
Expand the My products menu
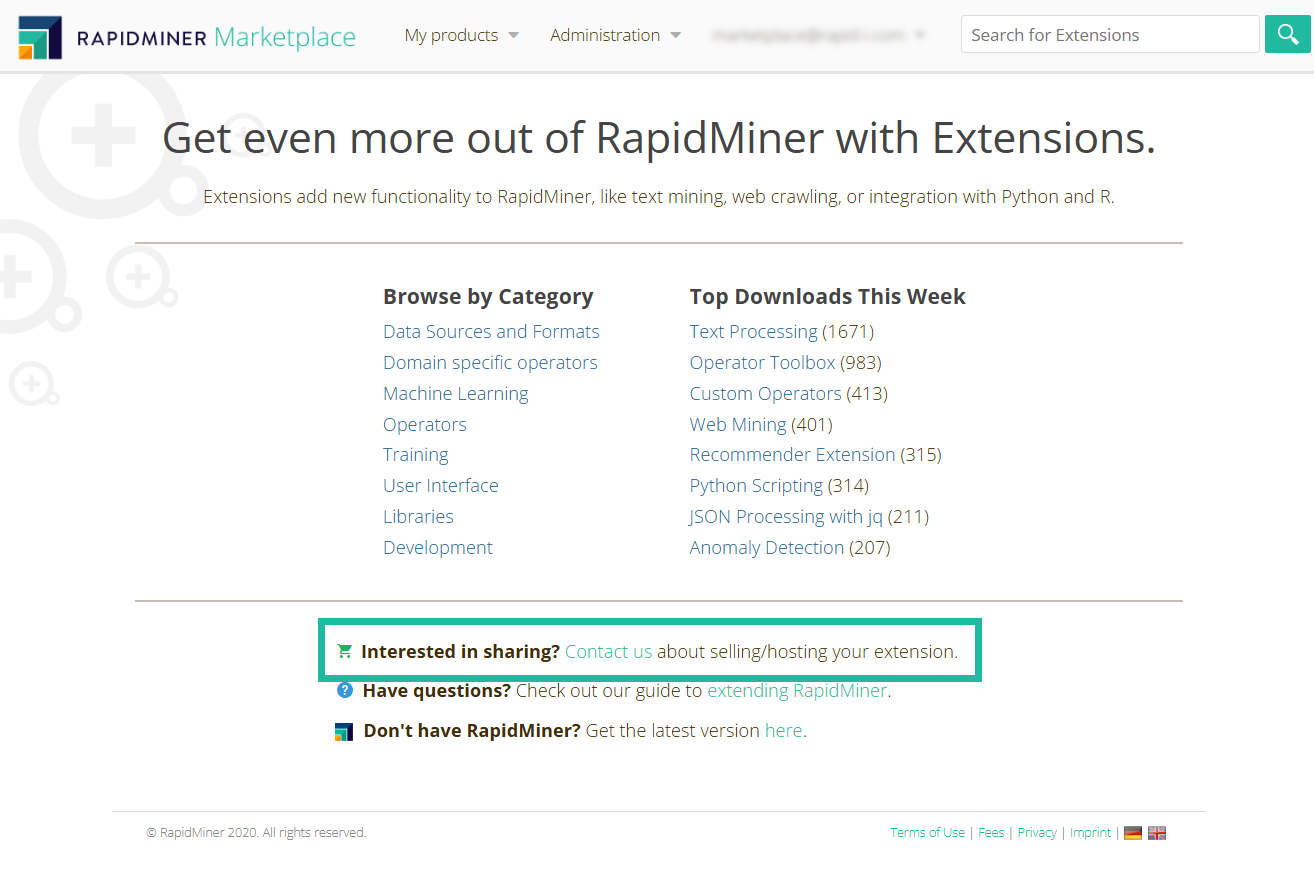(x=513, y=34)
